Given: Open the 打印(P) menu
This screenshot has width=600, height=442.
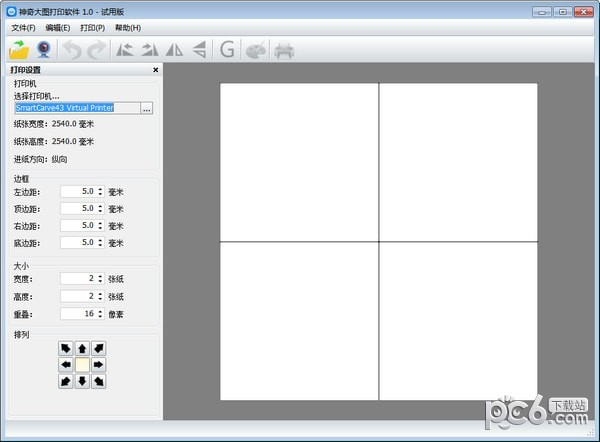Looking at the screenshot, I should (x=92, y=28).
